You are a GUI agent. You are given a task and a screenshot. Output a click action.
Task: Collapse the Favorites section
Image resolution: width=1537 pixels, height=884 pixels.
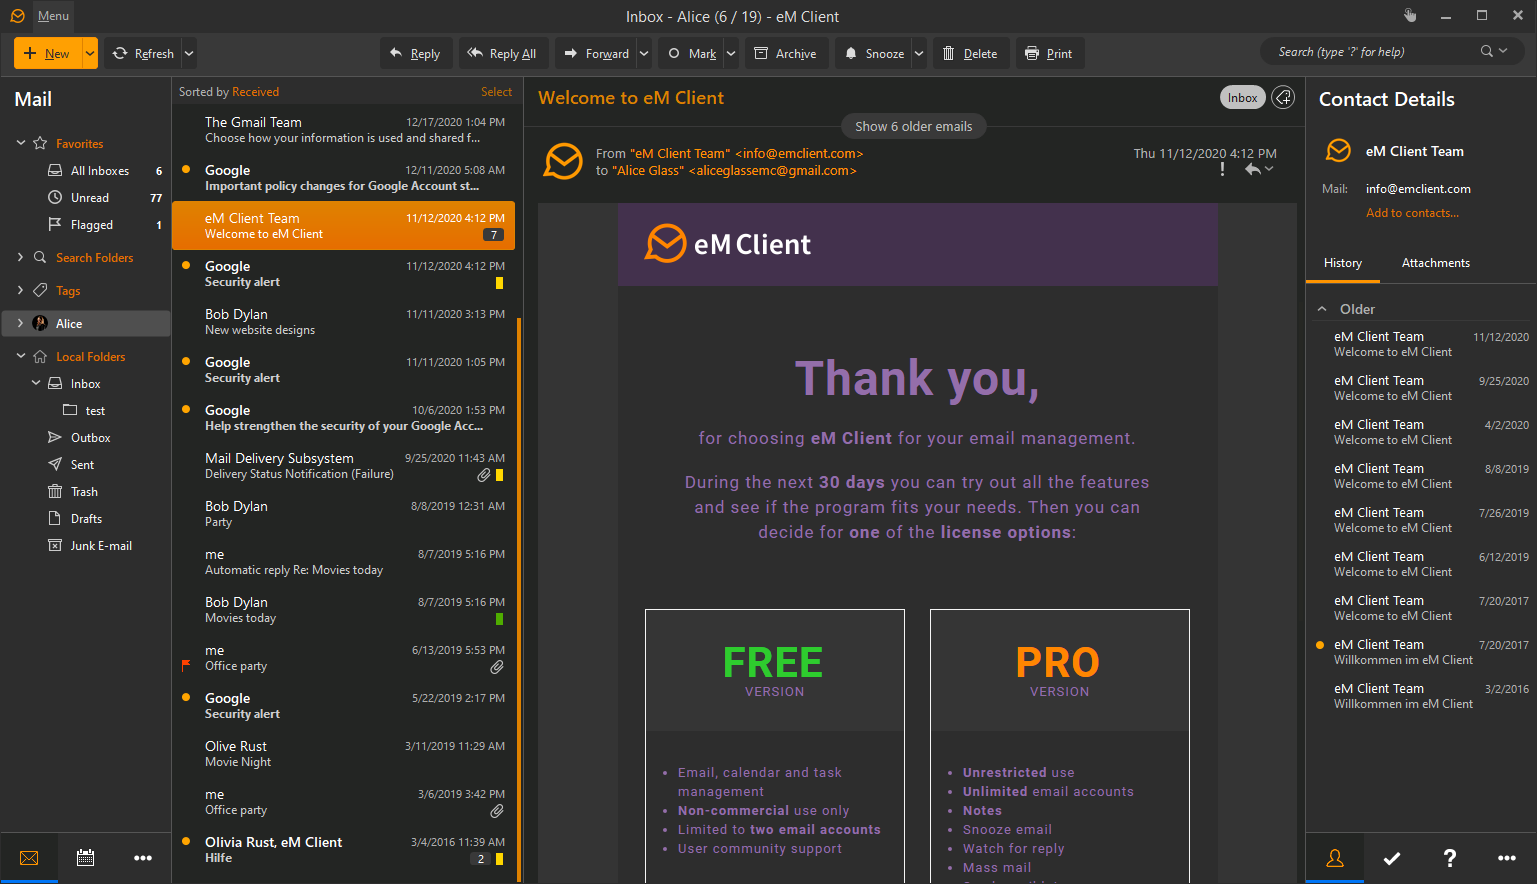click(19, 143)
